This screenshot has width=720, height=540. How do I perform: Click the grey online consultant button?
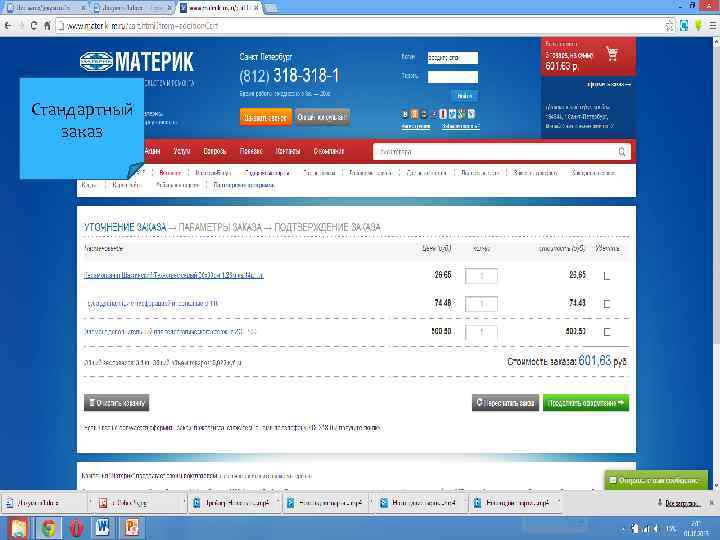coord(321,117)
